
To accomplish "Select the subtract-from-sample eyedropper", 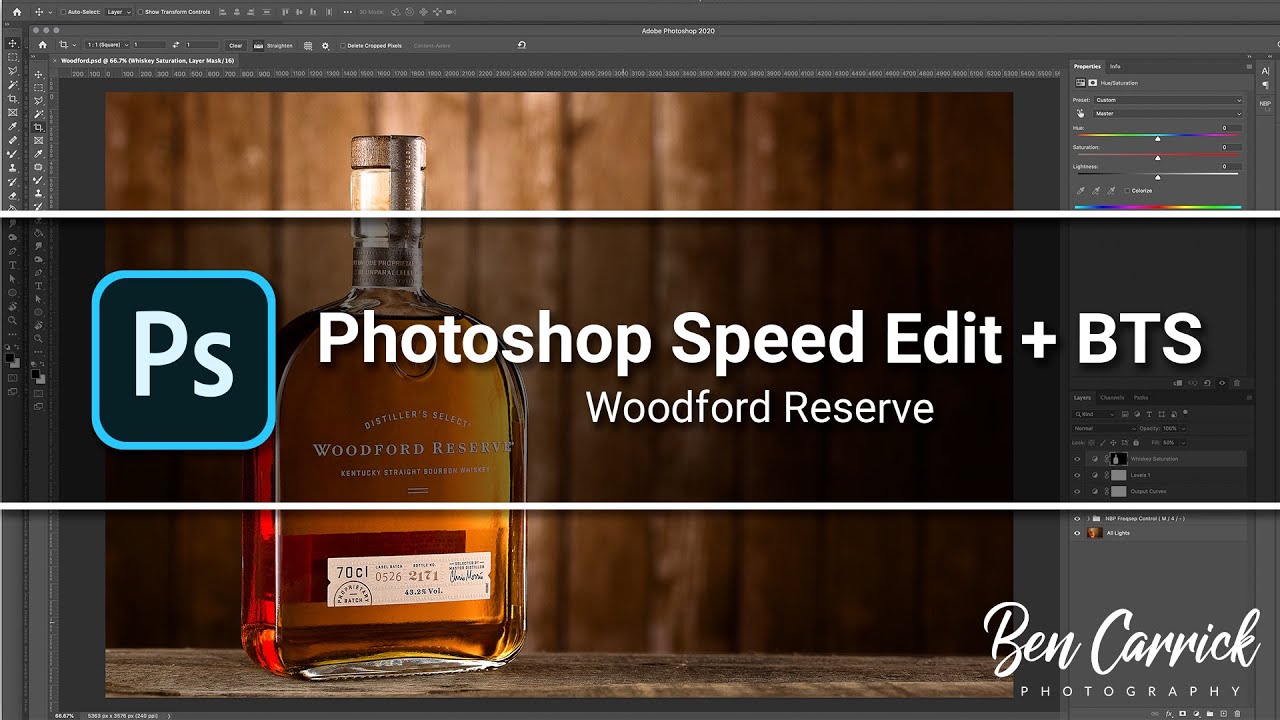I will click(1111, 190).
